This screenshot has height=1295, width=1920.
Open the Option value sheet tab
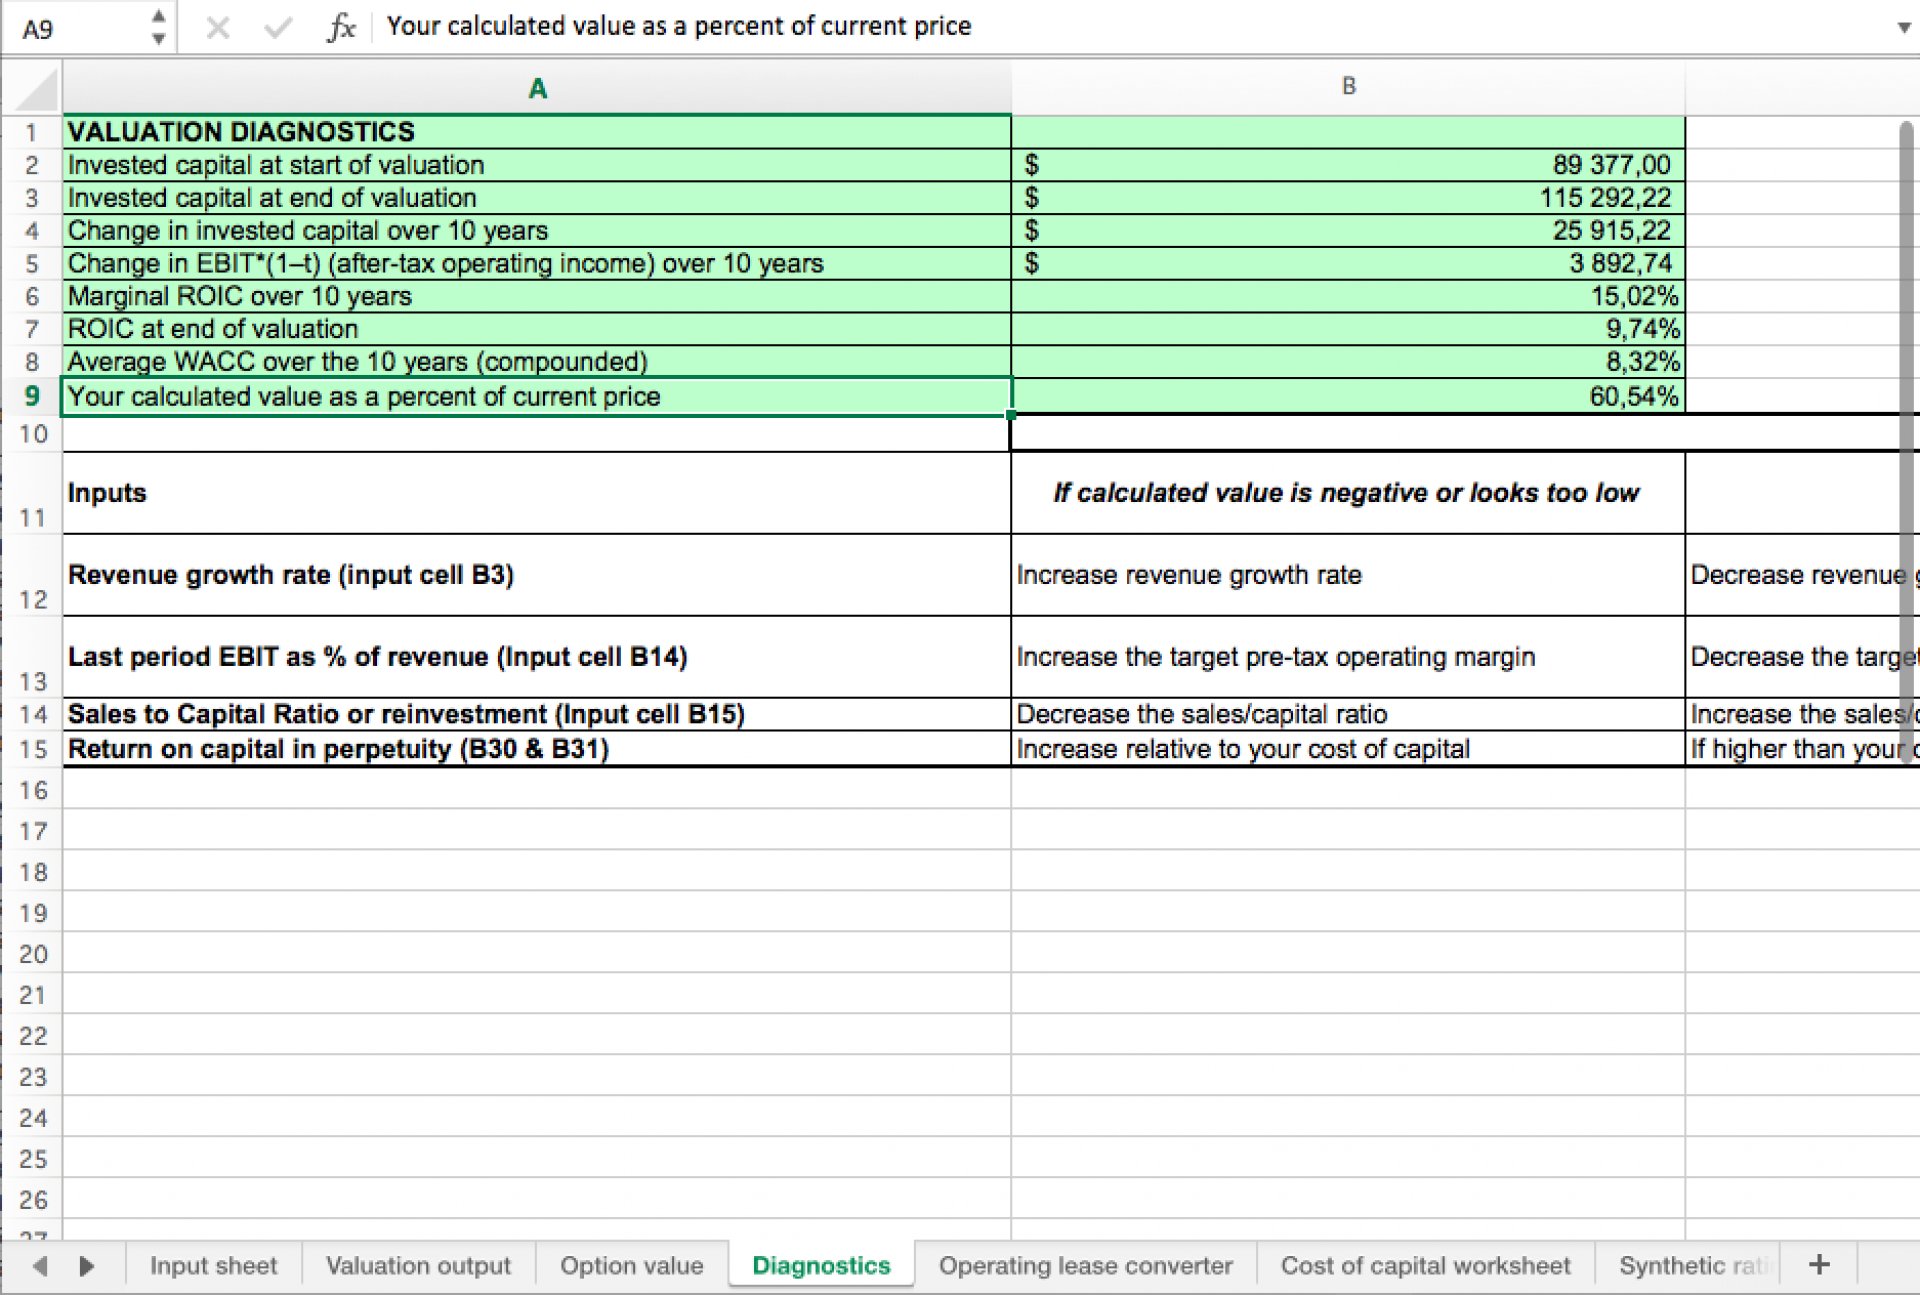[631, 1265]
